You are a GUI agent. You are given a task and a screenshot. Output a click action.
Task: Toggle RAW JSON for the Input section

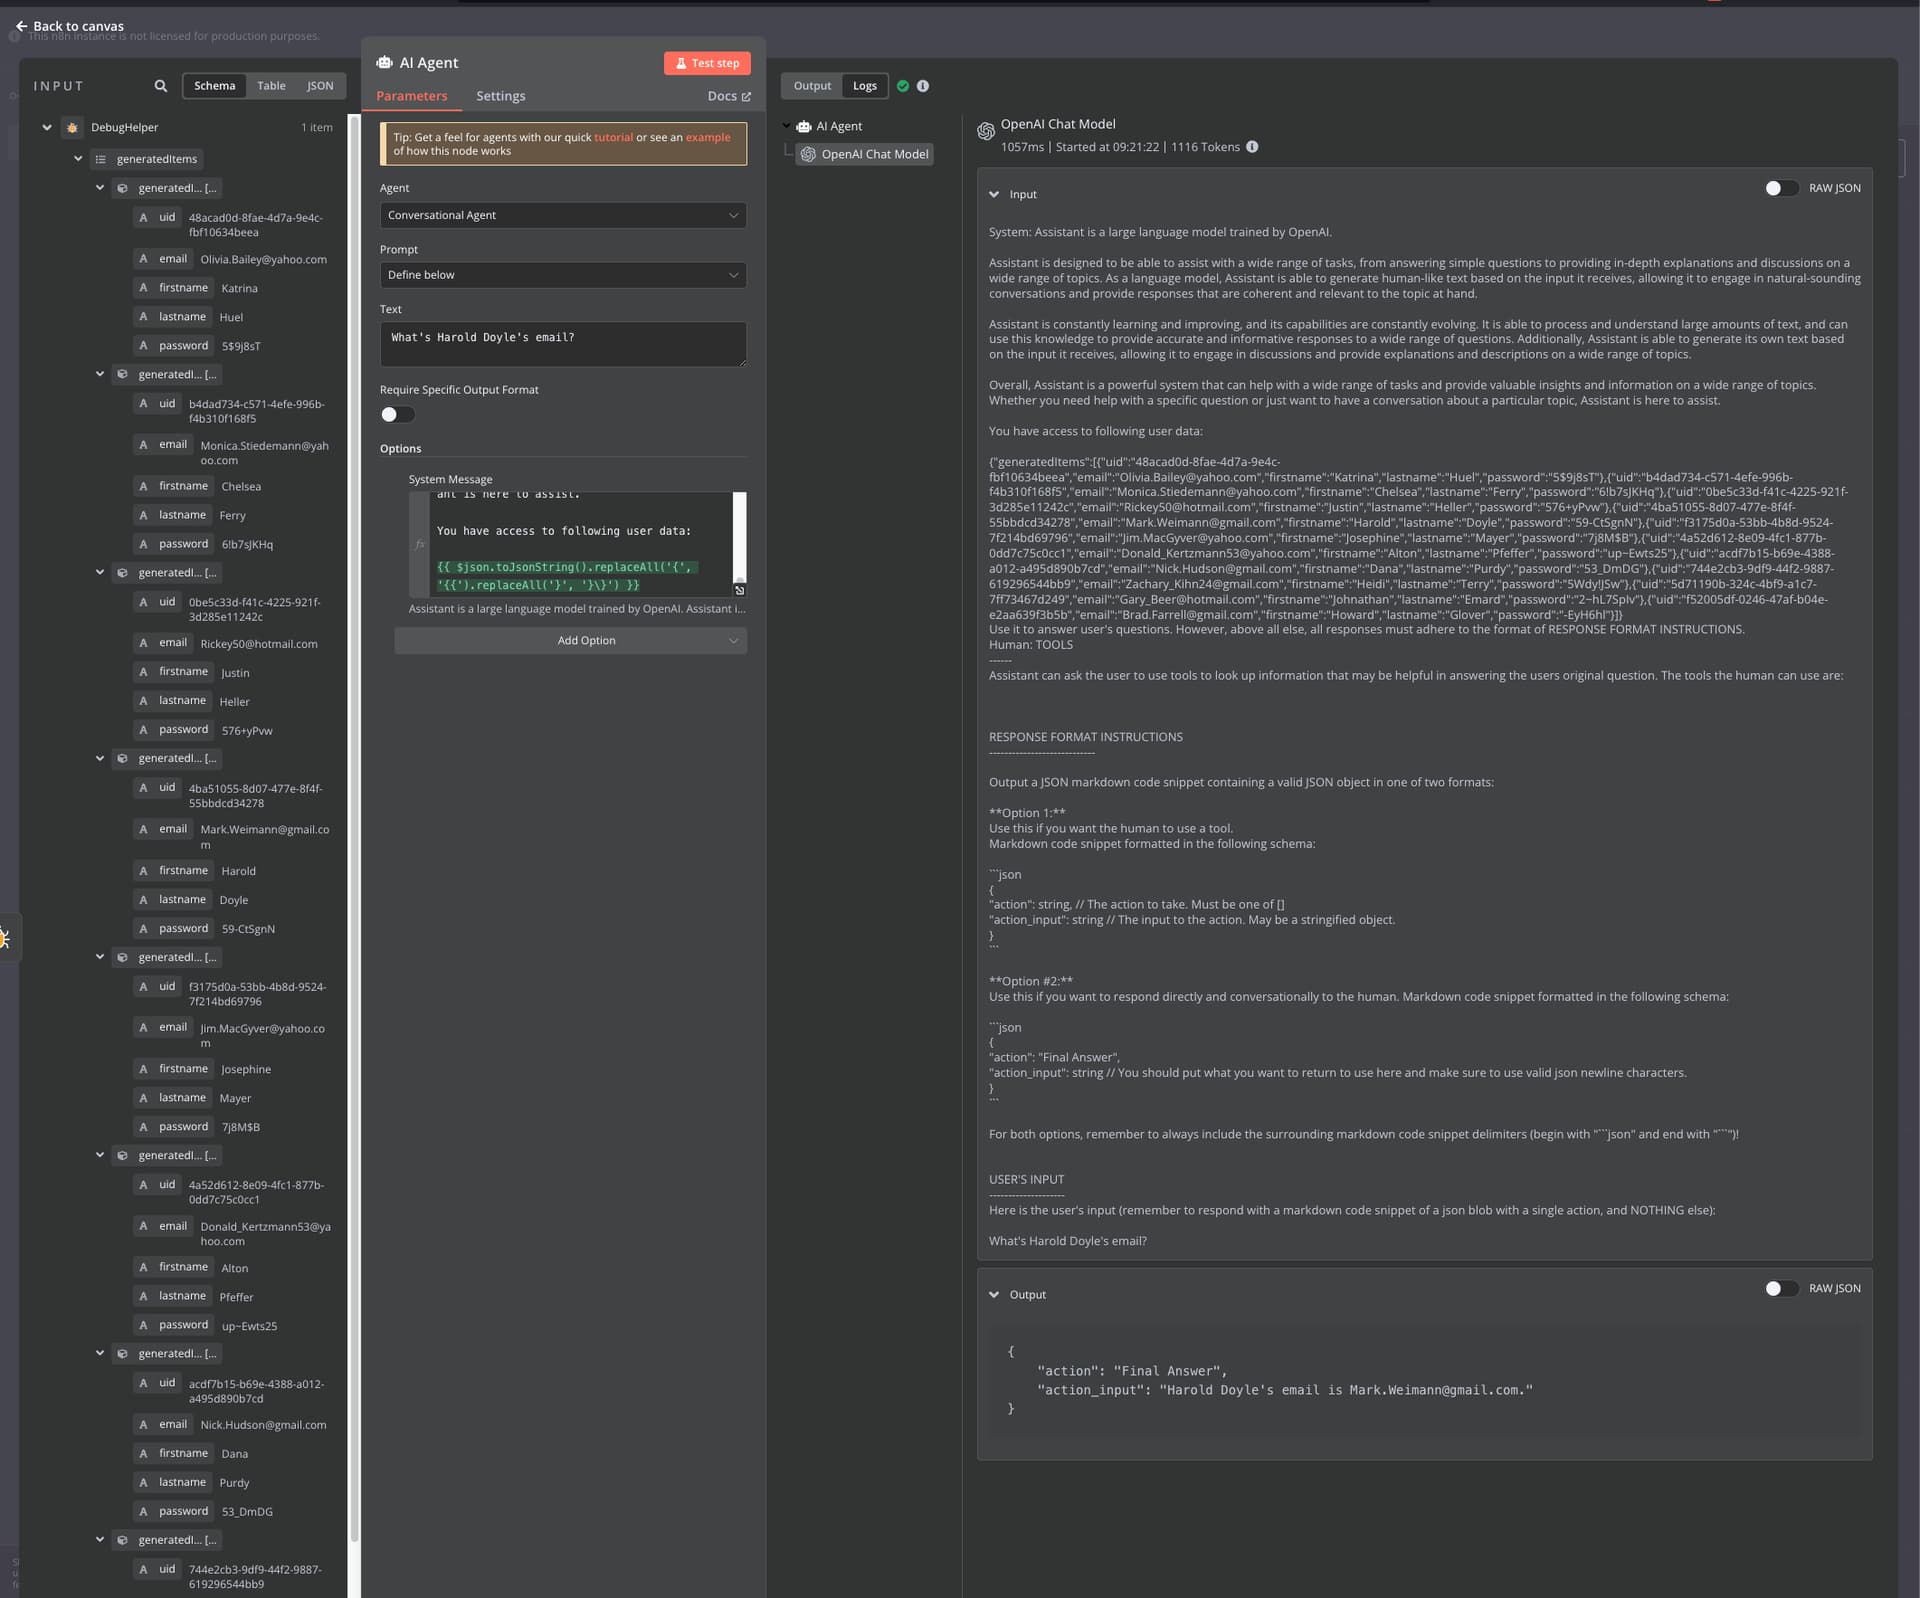click(x=1781, y=188)
